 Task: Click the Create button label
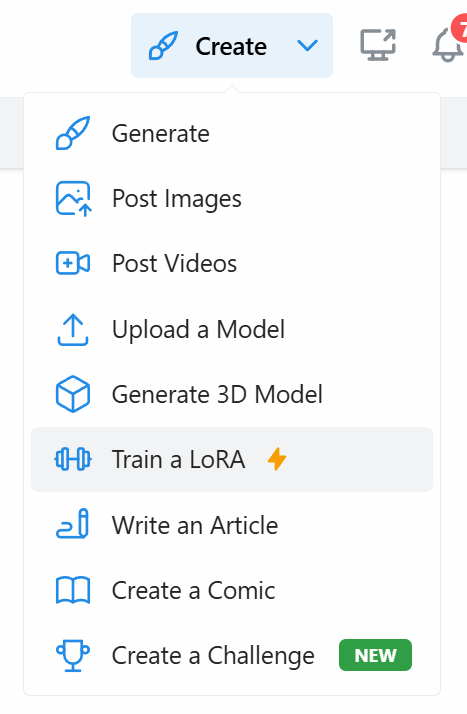click(x=231, y=46)
